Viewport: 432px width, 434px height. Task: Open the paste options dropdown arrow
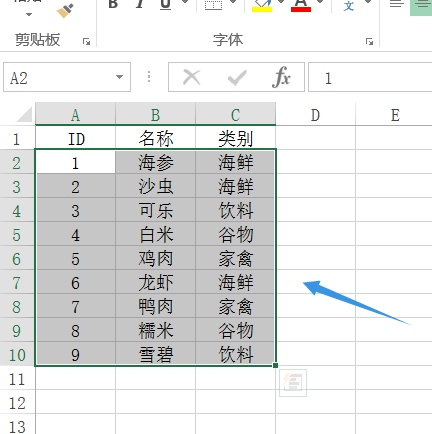[x=29, y=15]
